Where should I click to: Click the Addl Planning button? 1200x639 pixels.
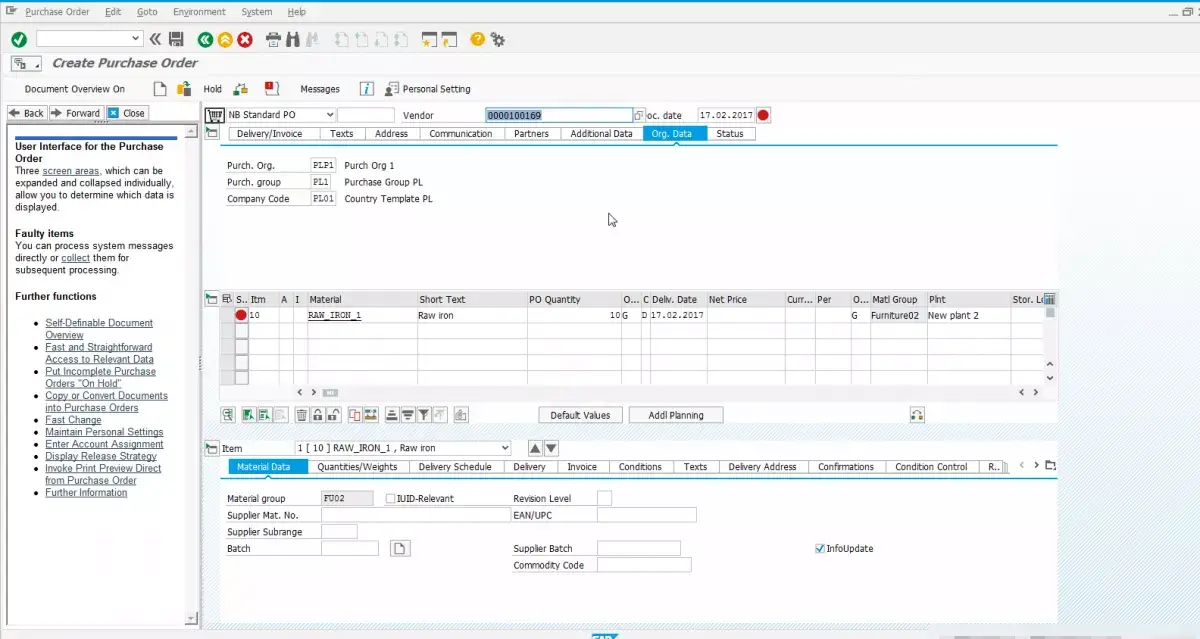tap(676, 415)
